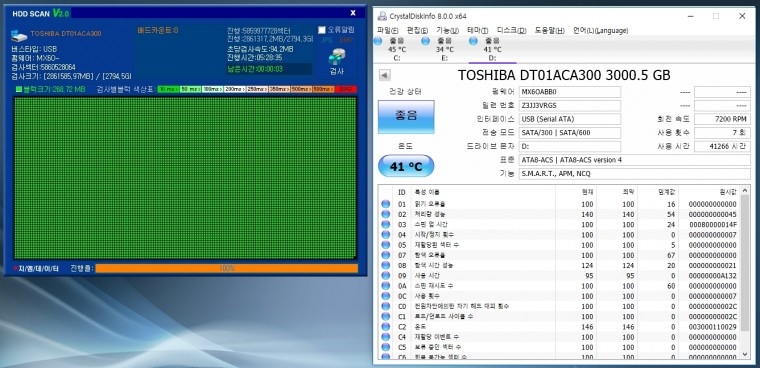The height and width of the screenshot is (368, 760).
Task: Click raw value 003000110029
Action: (x=712, y=327)
